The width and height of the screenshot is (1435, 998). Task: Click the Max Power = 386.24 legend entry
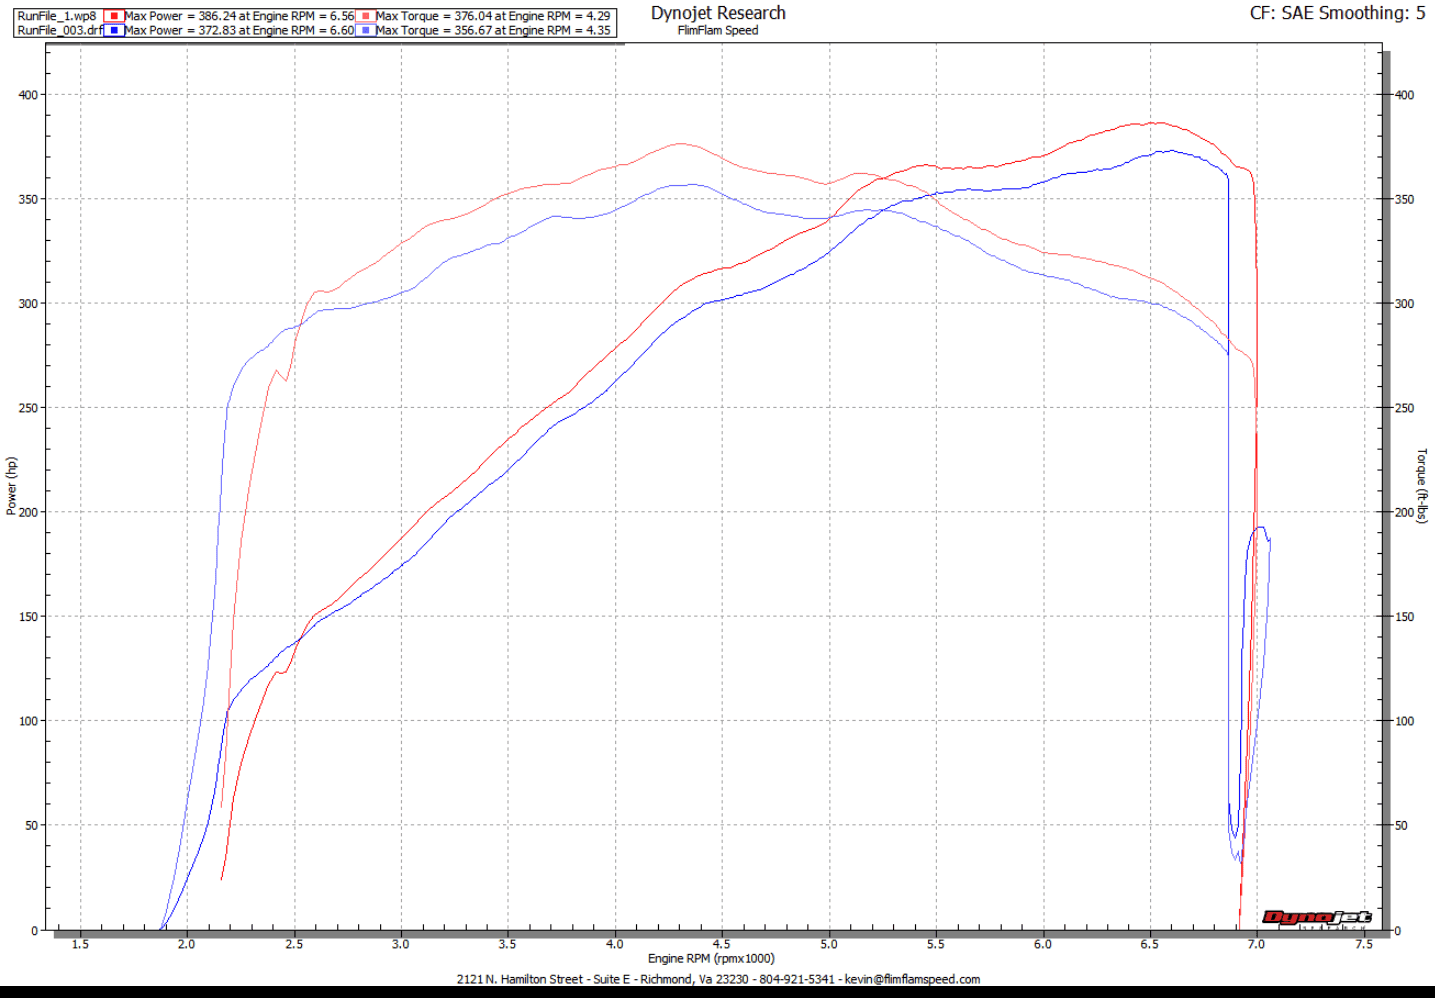pos(239,16)
